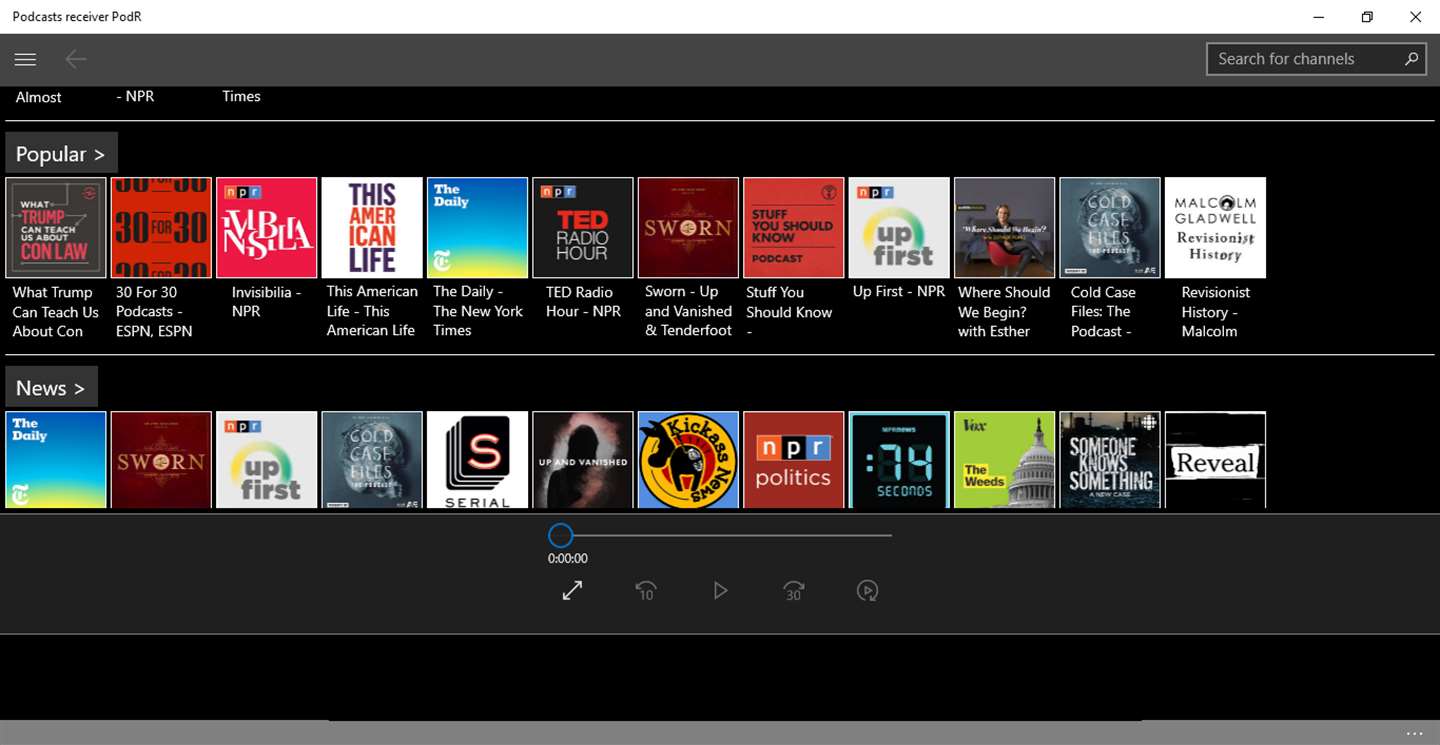
Task: Open Someone Knows Something cover
Action: 1110,460
